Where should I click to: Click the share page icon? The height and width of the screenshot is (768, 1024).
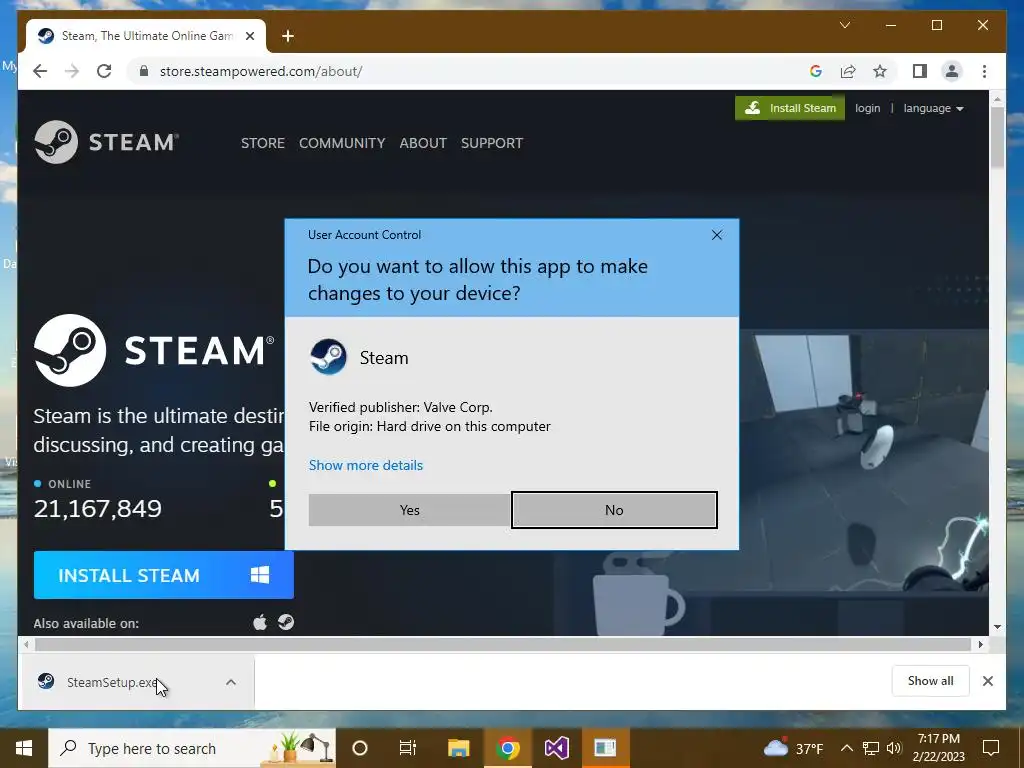(848, 71)
